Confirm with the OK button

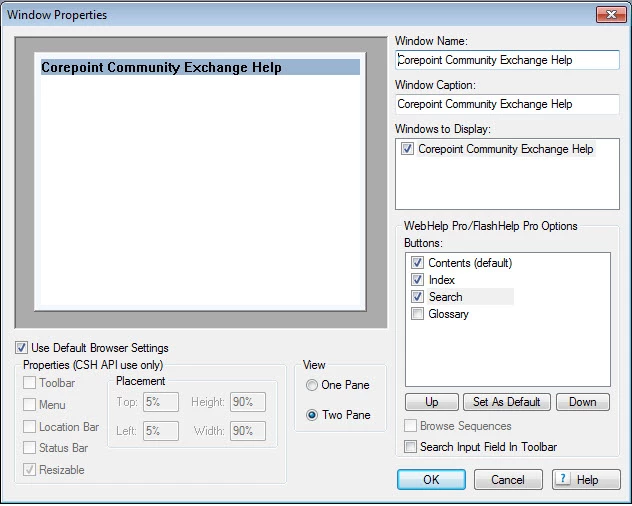click(x=431, y=480)
